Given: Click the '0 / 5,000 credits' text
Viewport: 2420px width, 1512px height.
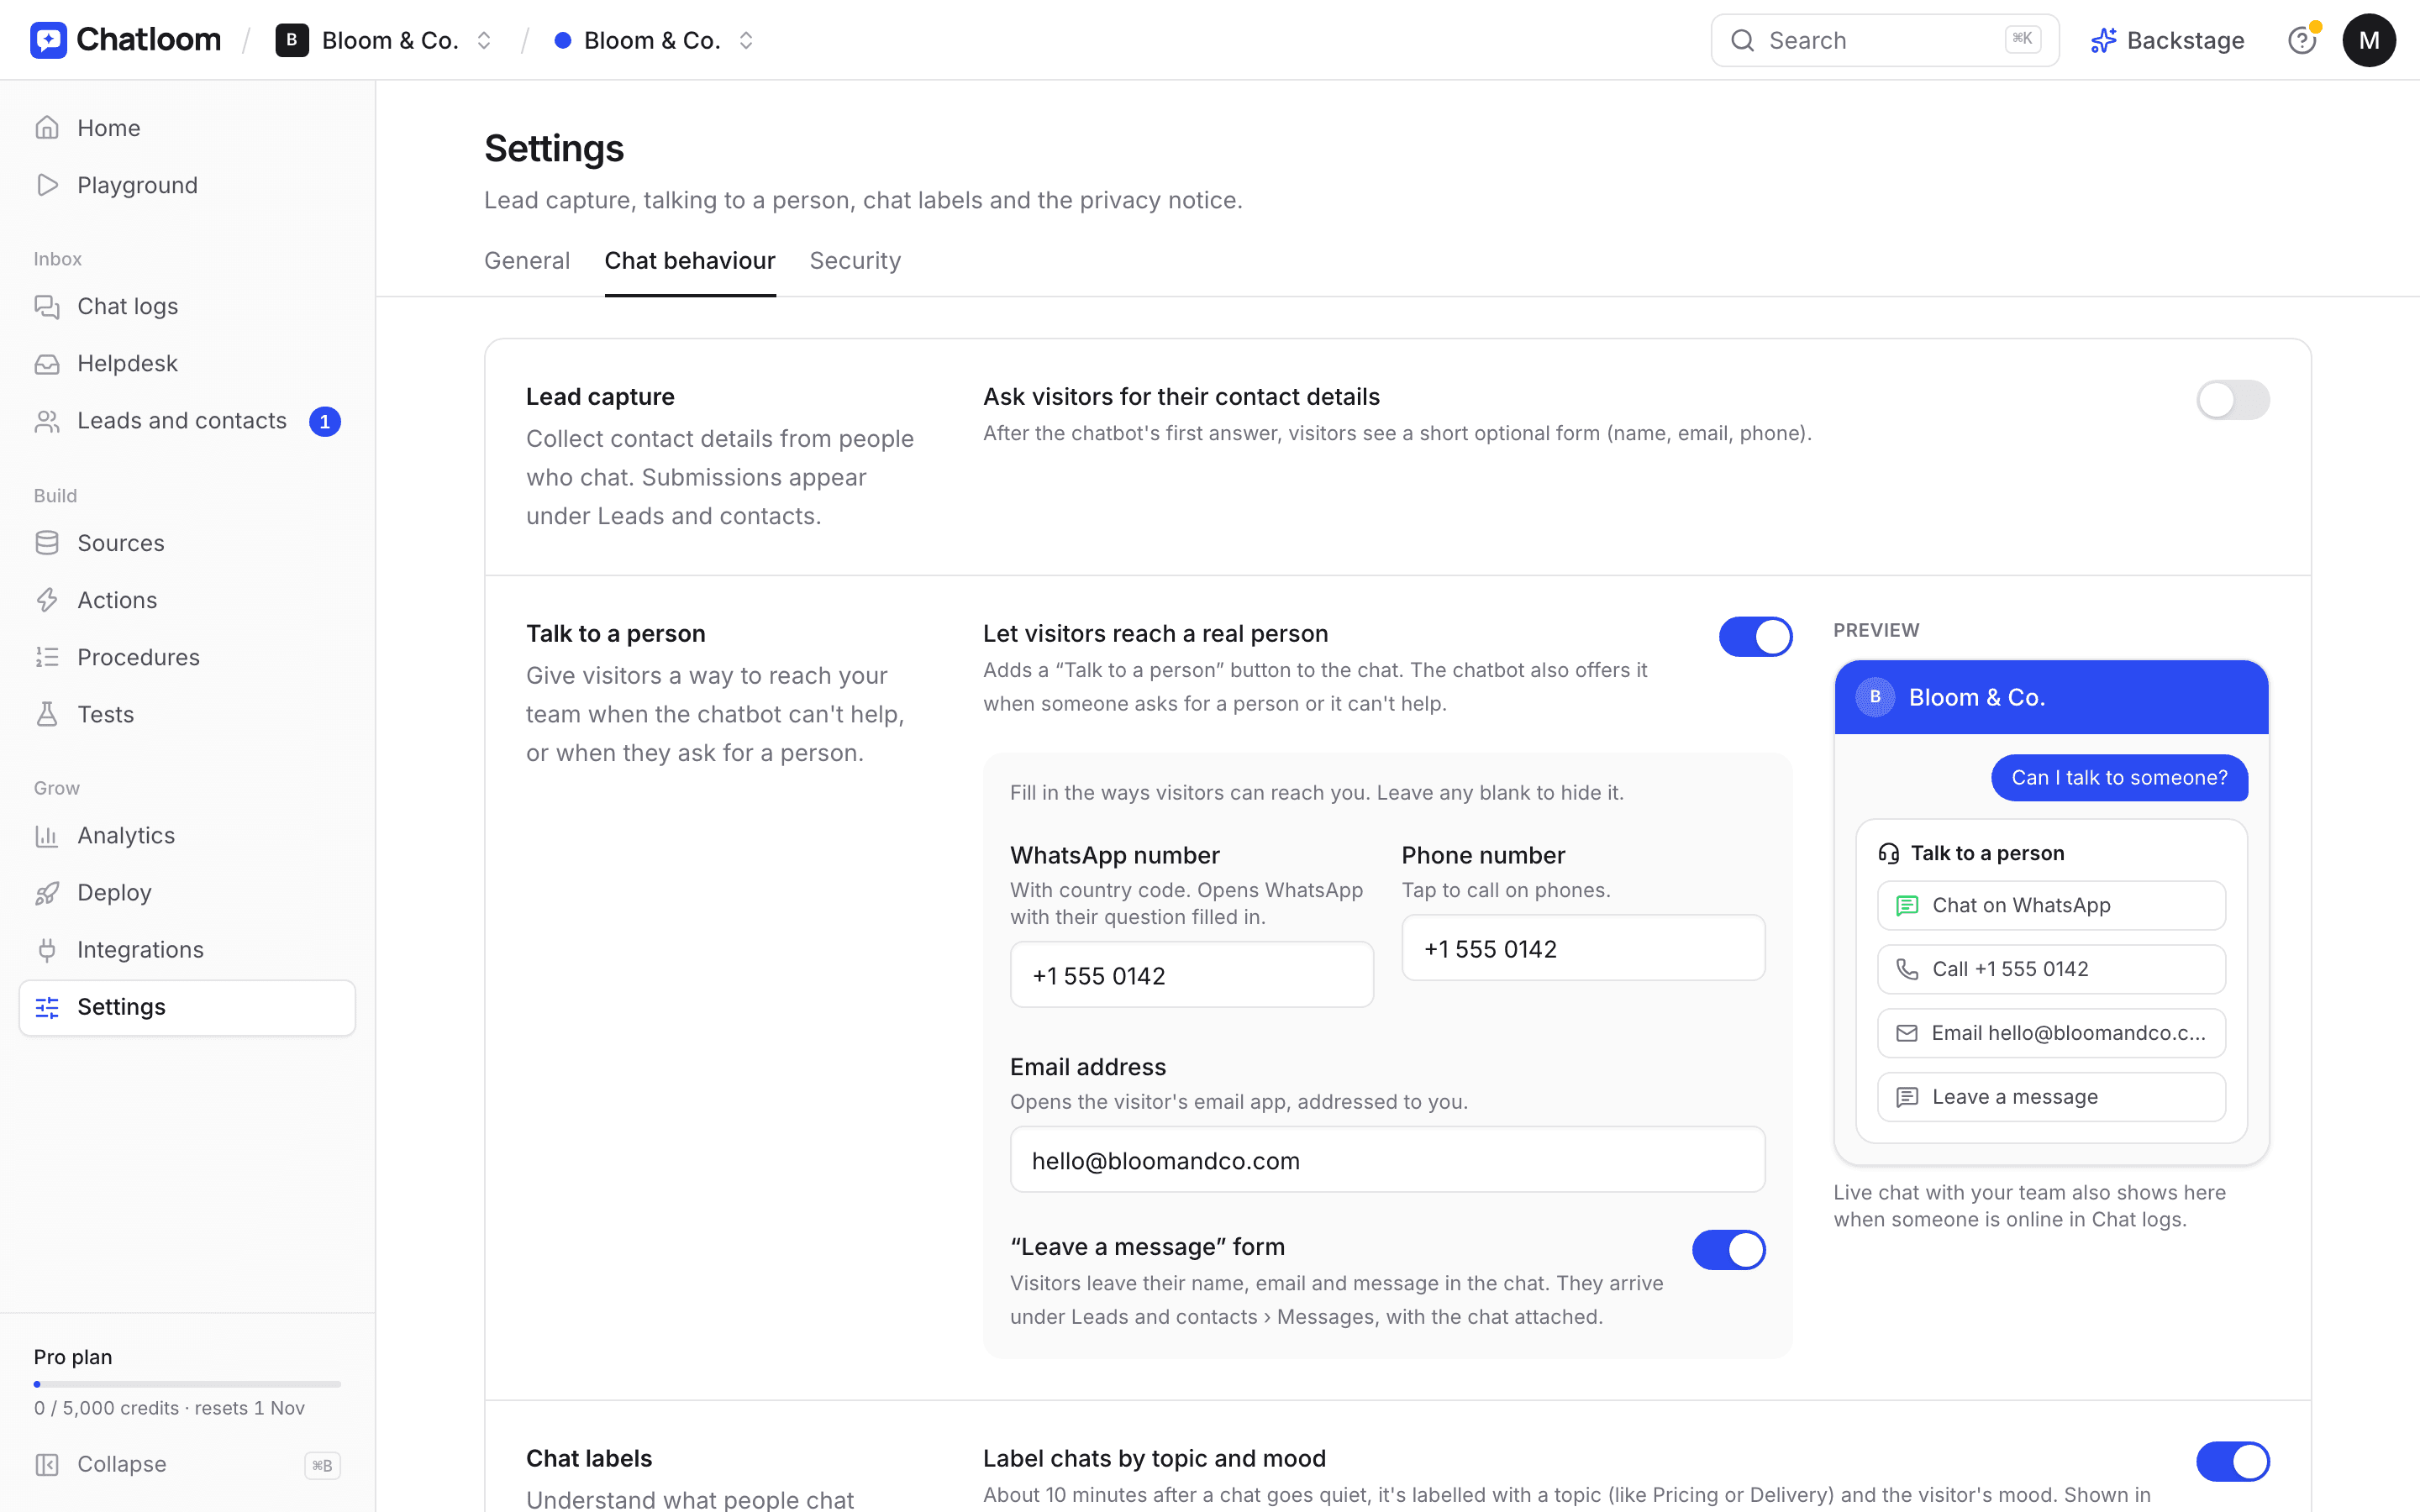Looking at the screenshot, I should click(107, 1408).
